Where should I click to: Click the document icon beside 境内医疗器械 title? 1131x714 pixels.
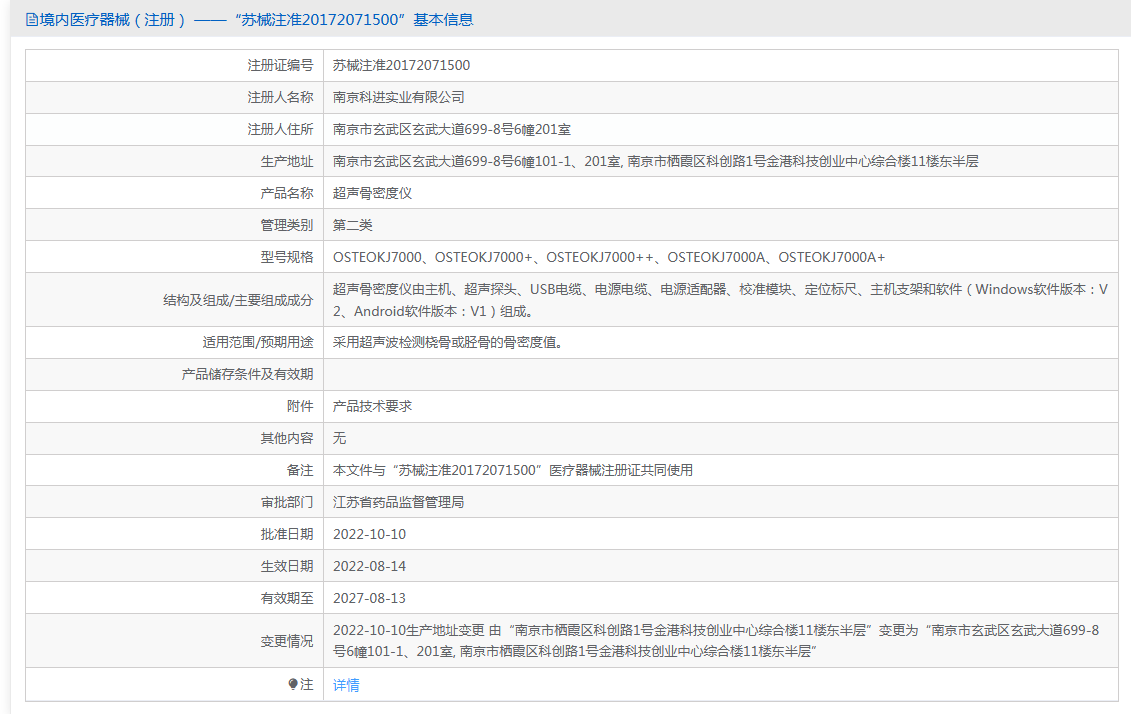click(32, 20)
